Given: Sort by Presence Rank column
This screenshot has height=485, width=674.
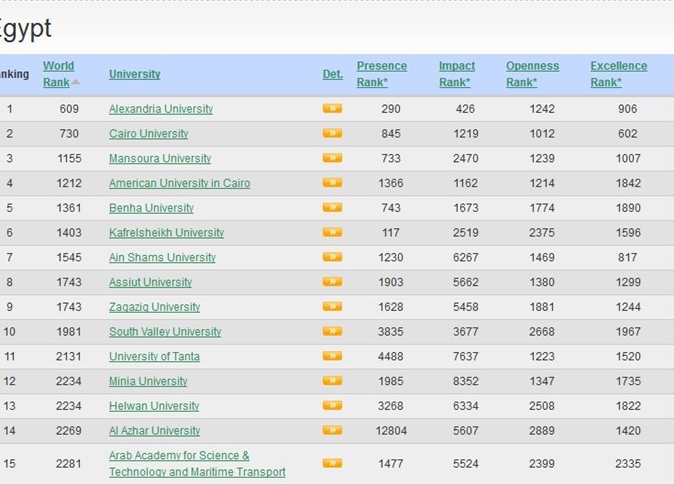Looking at the screenshot, I should (382, 74).
